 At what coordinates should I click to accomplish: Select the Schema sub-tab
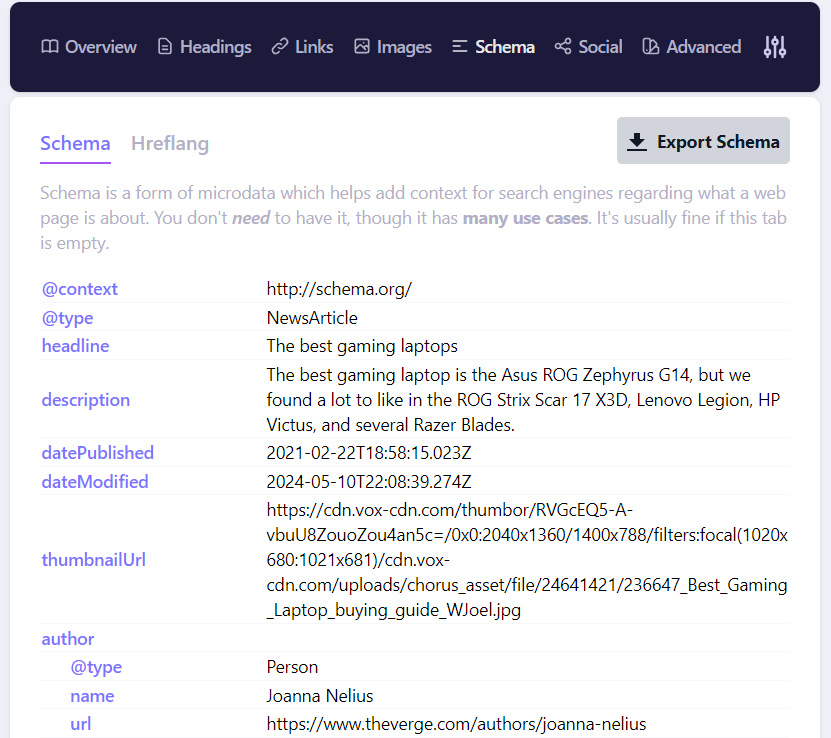75,143
